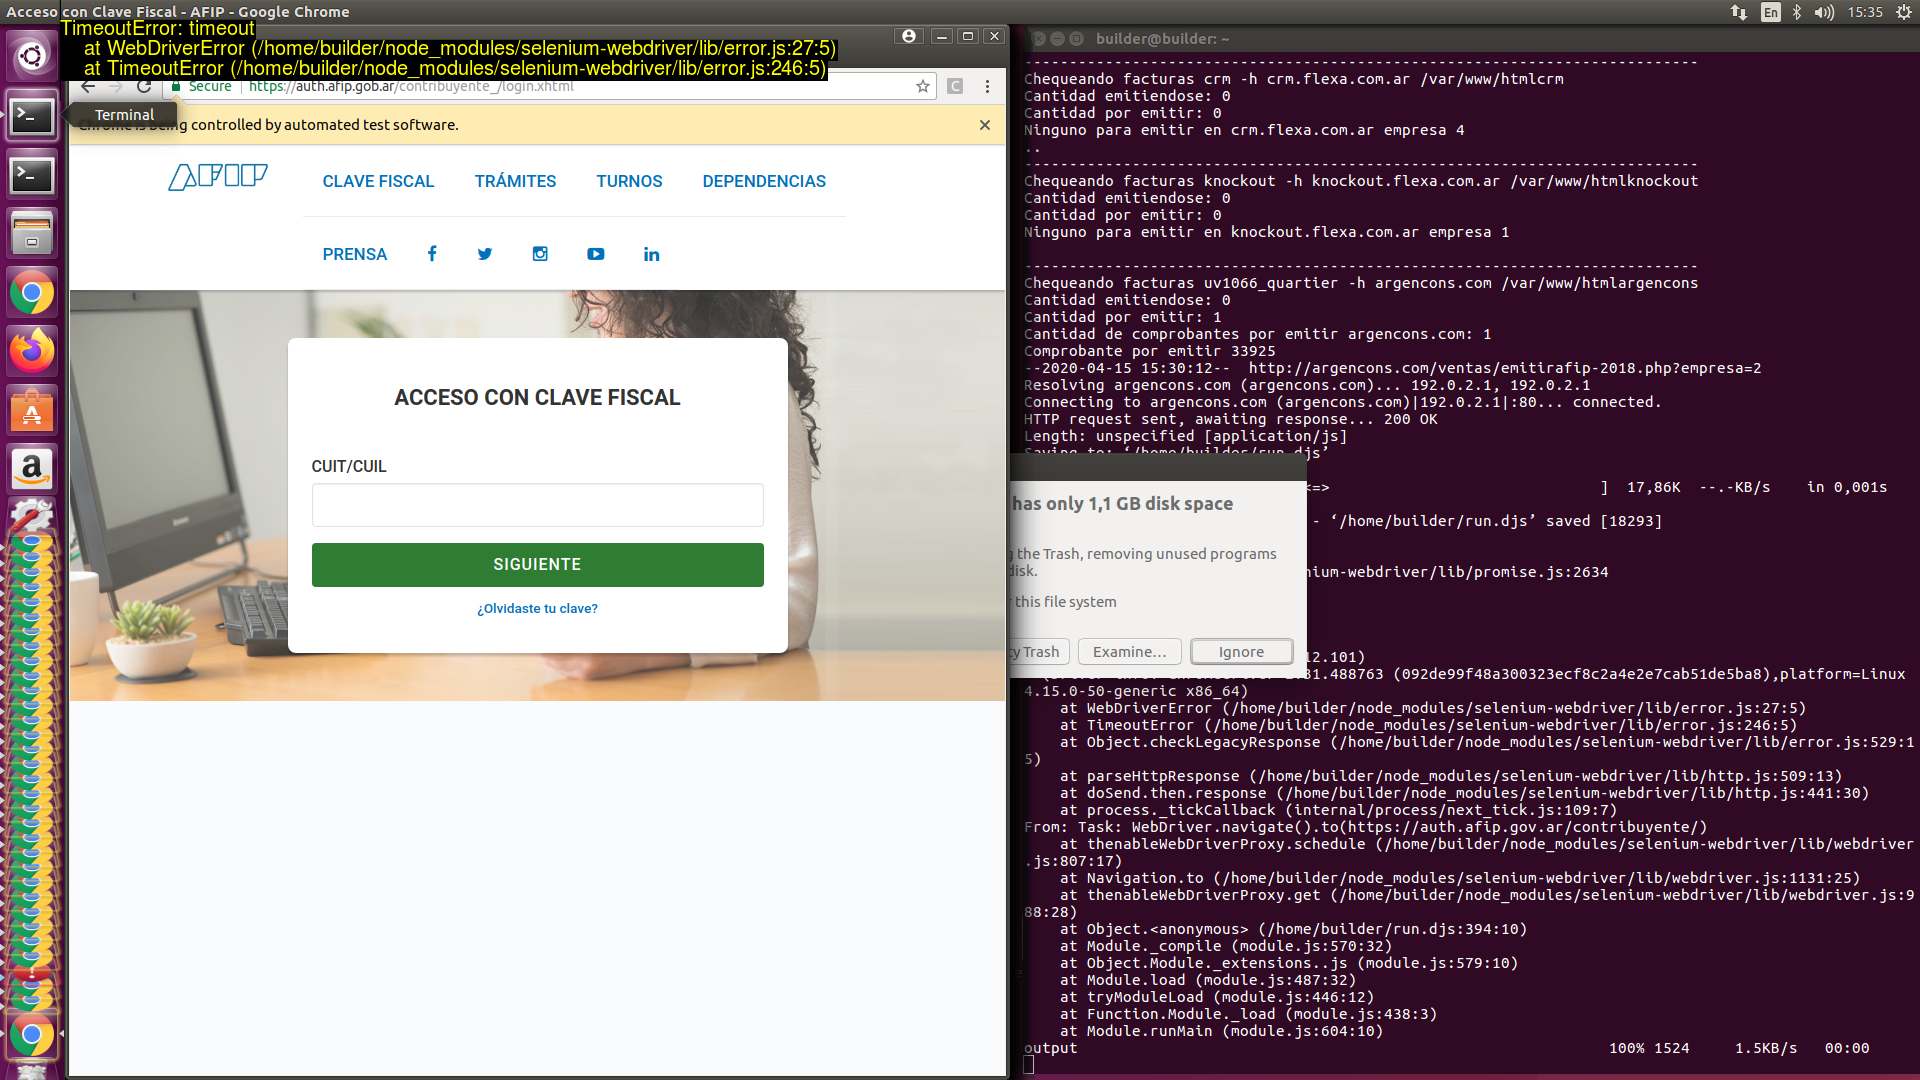
Task: Click Ignore in the disk space dialog
Action: click(1241, 652)
